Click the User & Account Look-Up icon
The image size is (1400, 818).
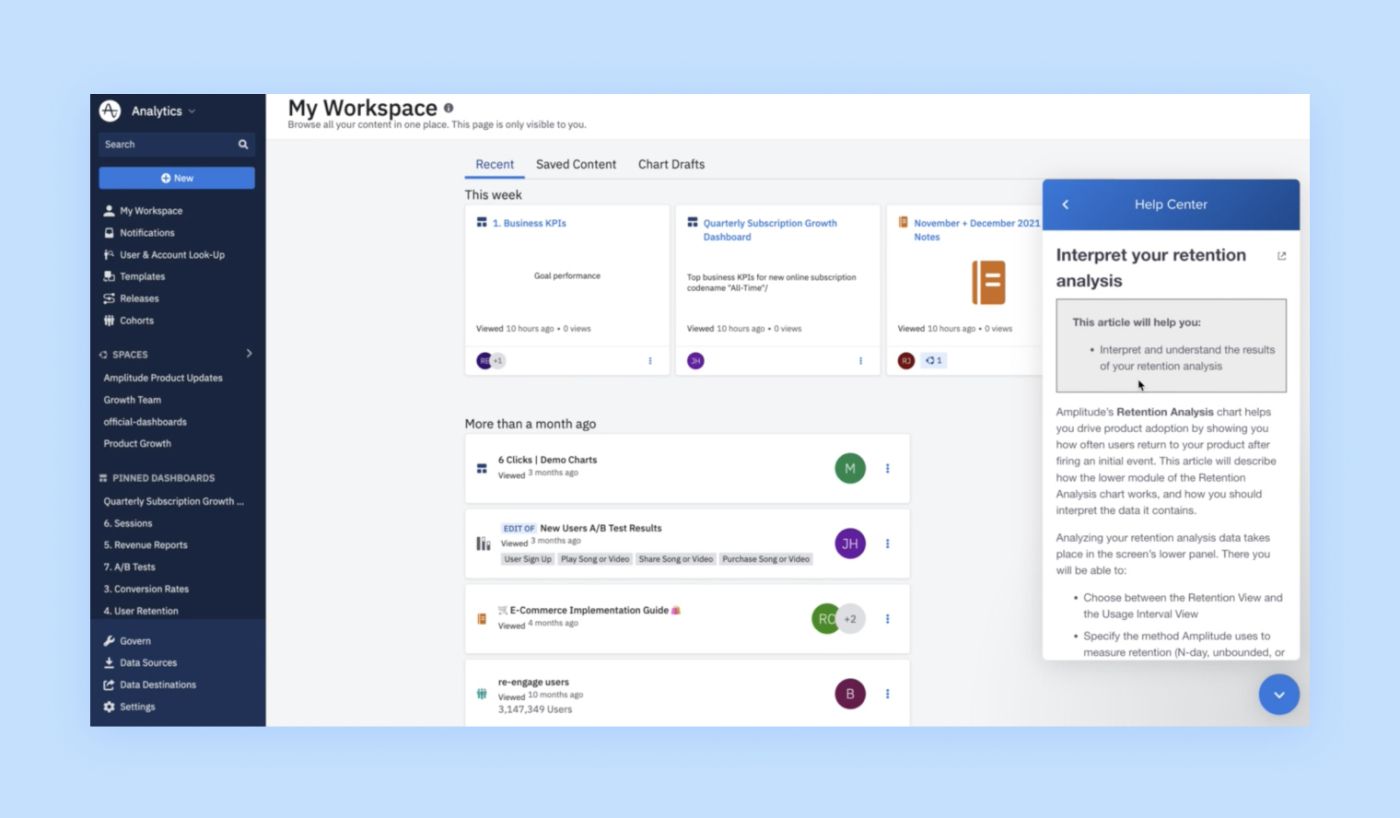109,255
